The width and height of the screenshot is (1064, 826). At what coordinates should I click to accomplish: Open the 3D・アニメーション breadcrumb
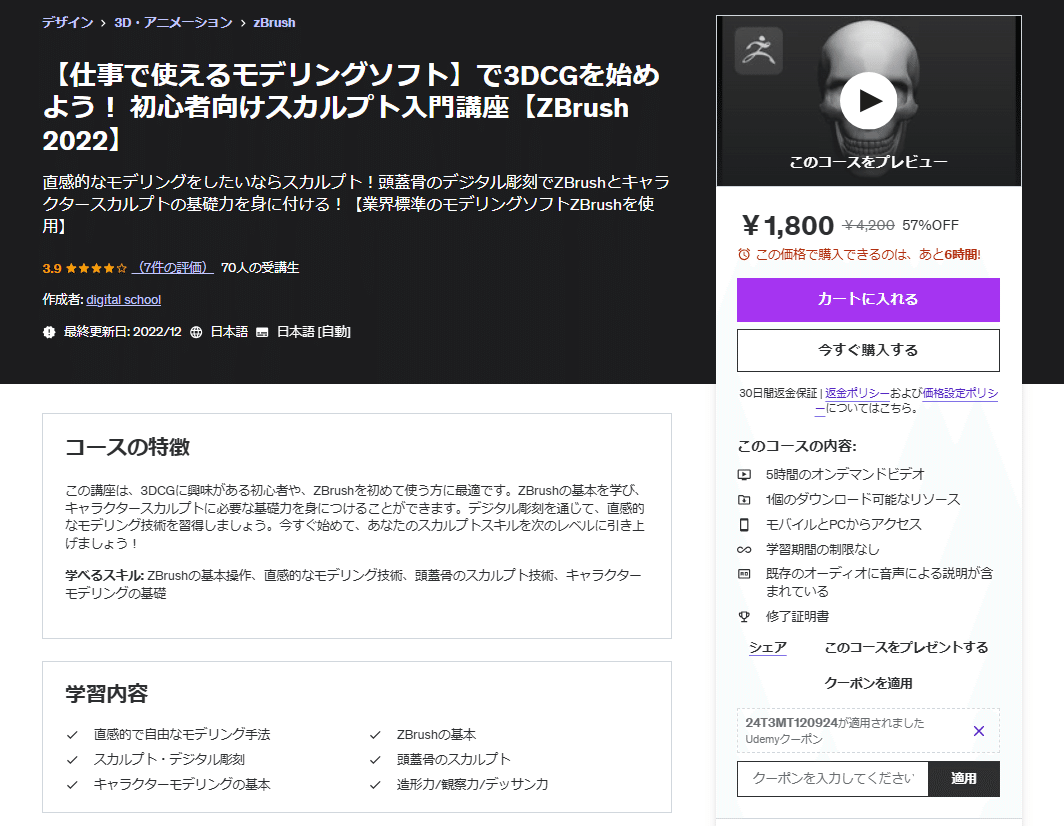(x=173, y=22)
